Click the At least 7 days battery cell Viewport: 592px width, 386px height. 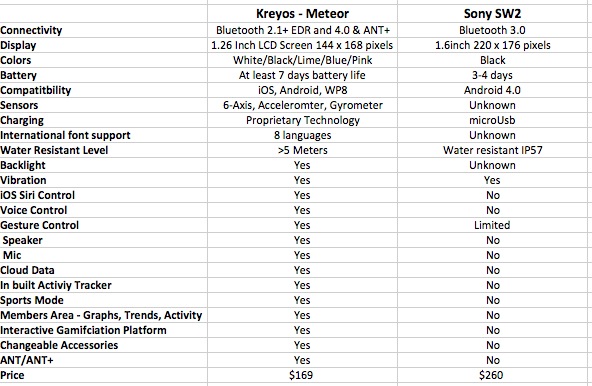tap(302, 75)
